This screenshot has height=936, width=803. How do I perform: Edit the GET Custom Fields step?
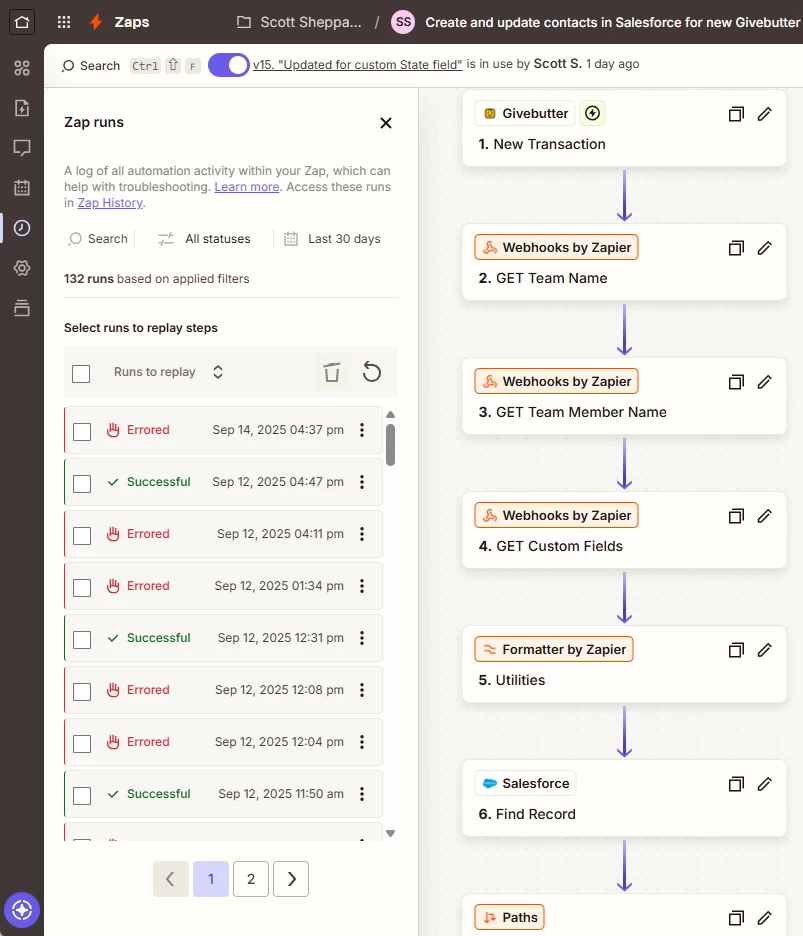[x=765, y=516]
